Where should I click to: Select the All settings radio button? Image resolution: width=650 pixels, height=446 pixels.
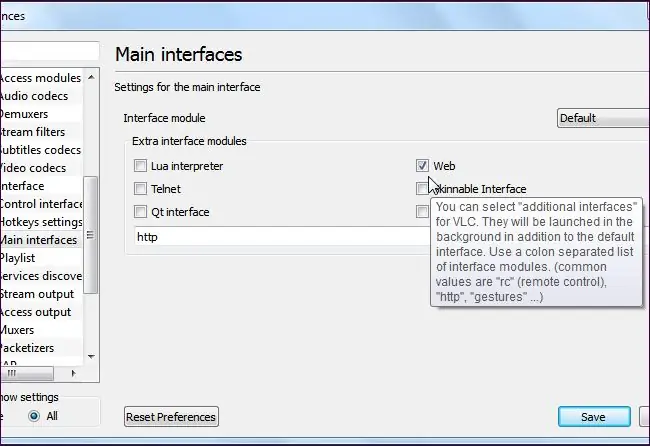[x=36, y=416]
